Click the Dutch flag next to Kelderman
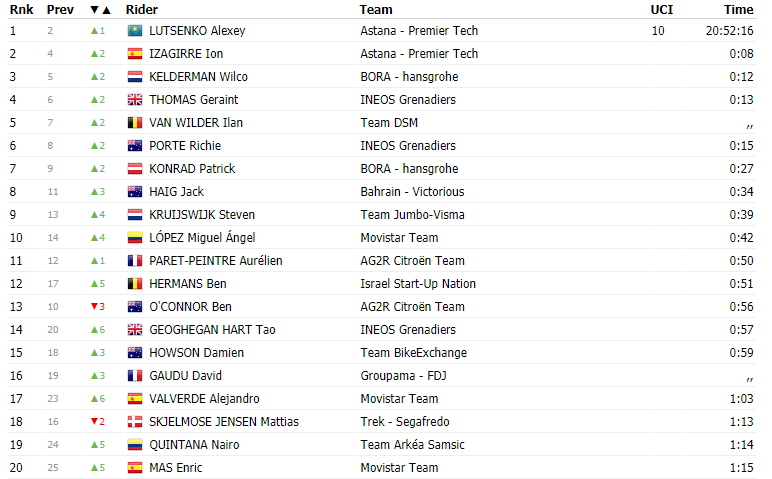The width and height of the screenshot is (772, 479). point(134,77)
